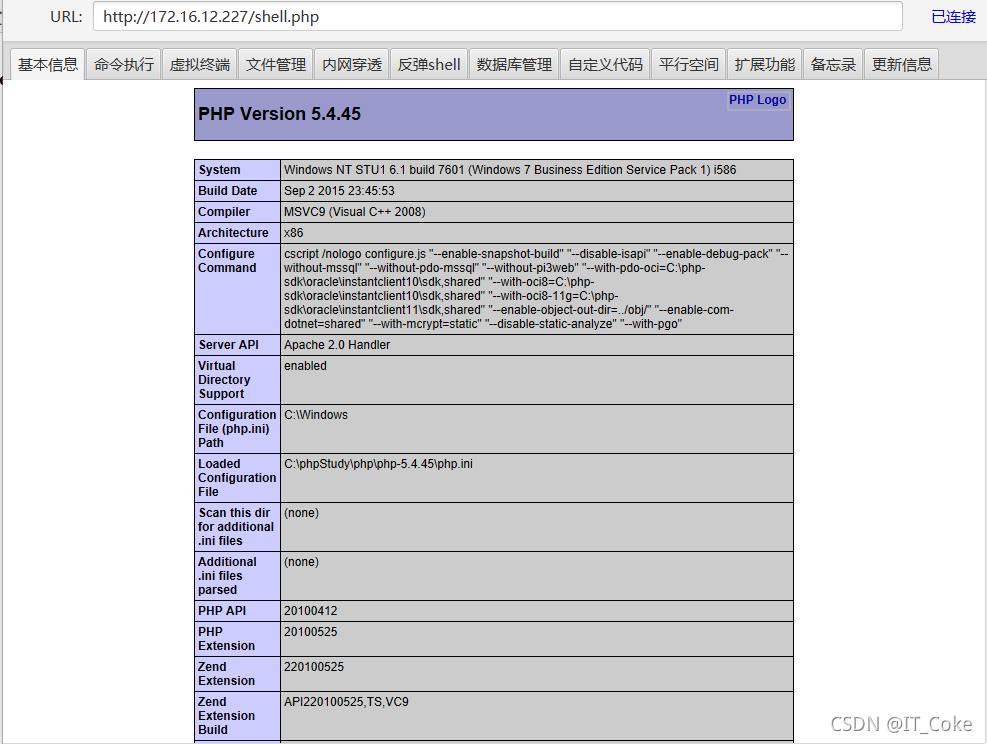The width and height of the screenshot is (987, 744).
Task: Click the PHP Logo image link
Action: click(x=757, y=100)
